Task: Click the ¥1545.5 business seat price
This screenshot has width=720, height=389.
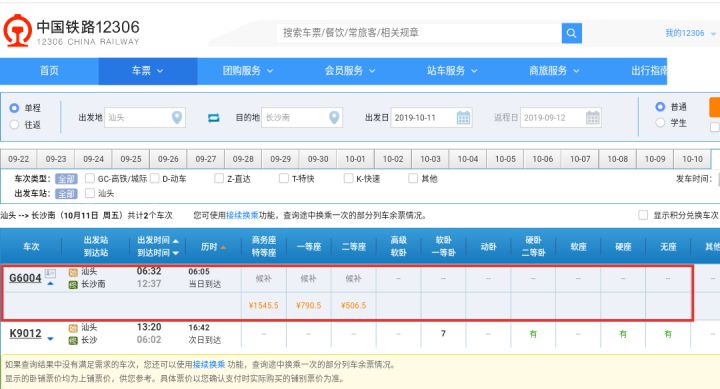Action: point(264,305)
